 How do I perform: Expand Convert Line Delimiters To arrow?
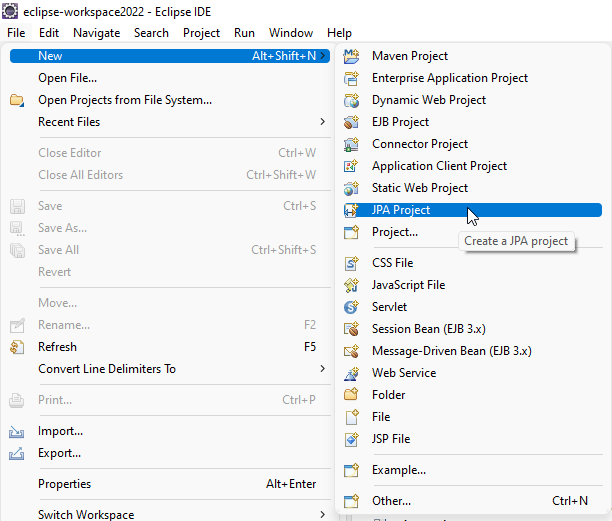[323, 368]
